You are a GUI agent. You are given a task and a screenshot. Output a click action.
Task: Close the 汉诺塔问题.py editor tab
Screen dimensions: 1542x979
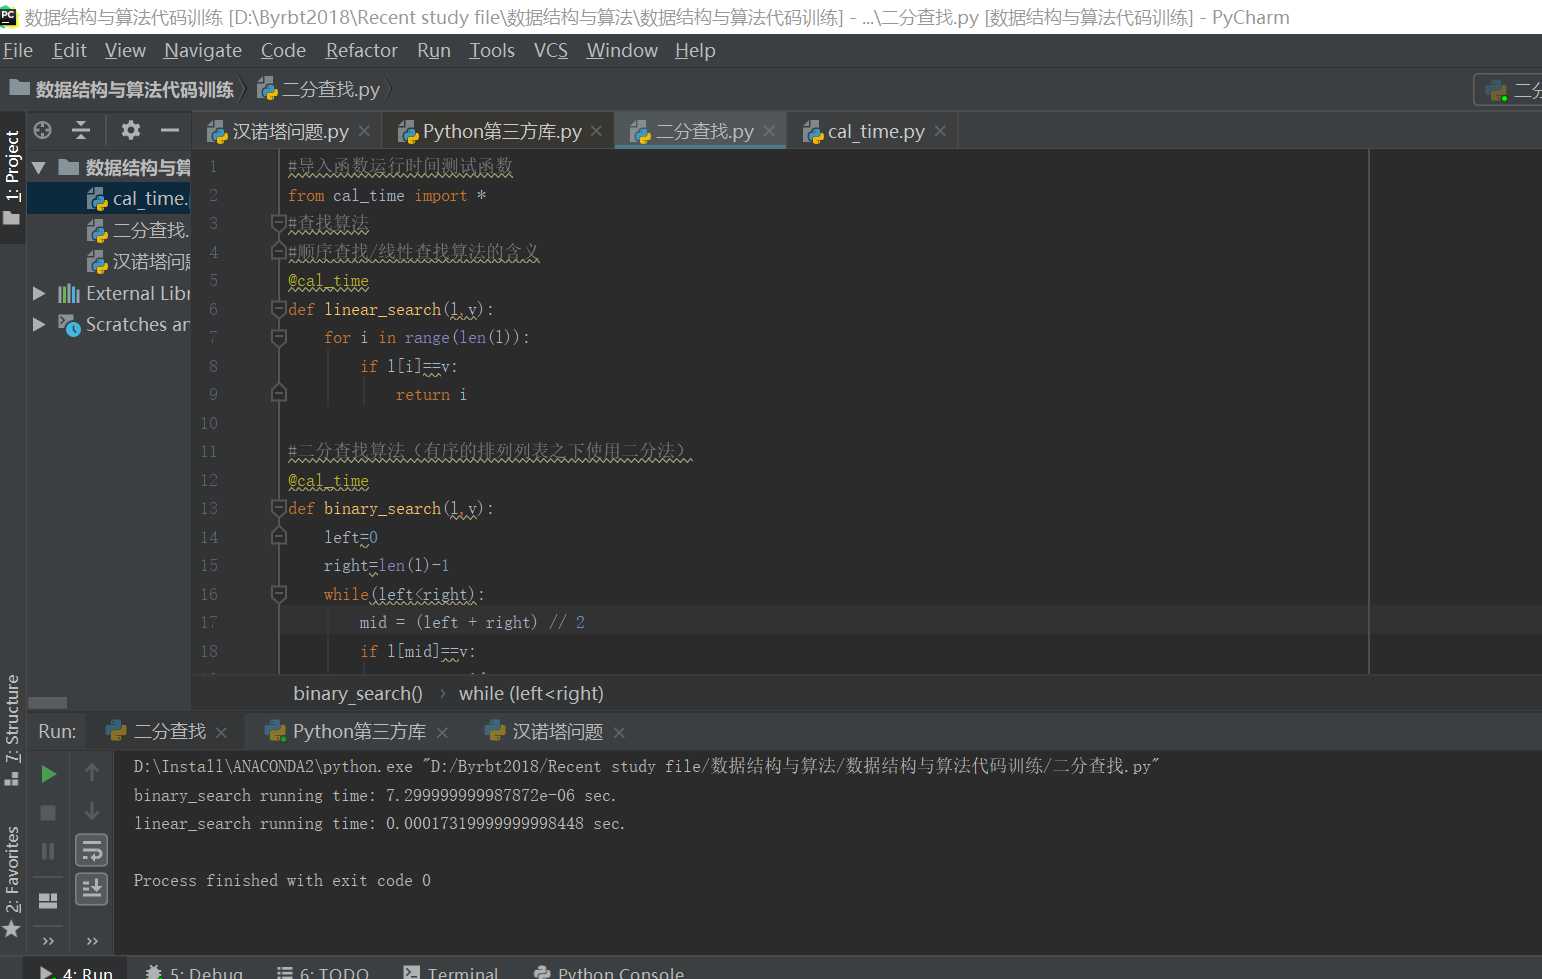(364, 131)
